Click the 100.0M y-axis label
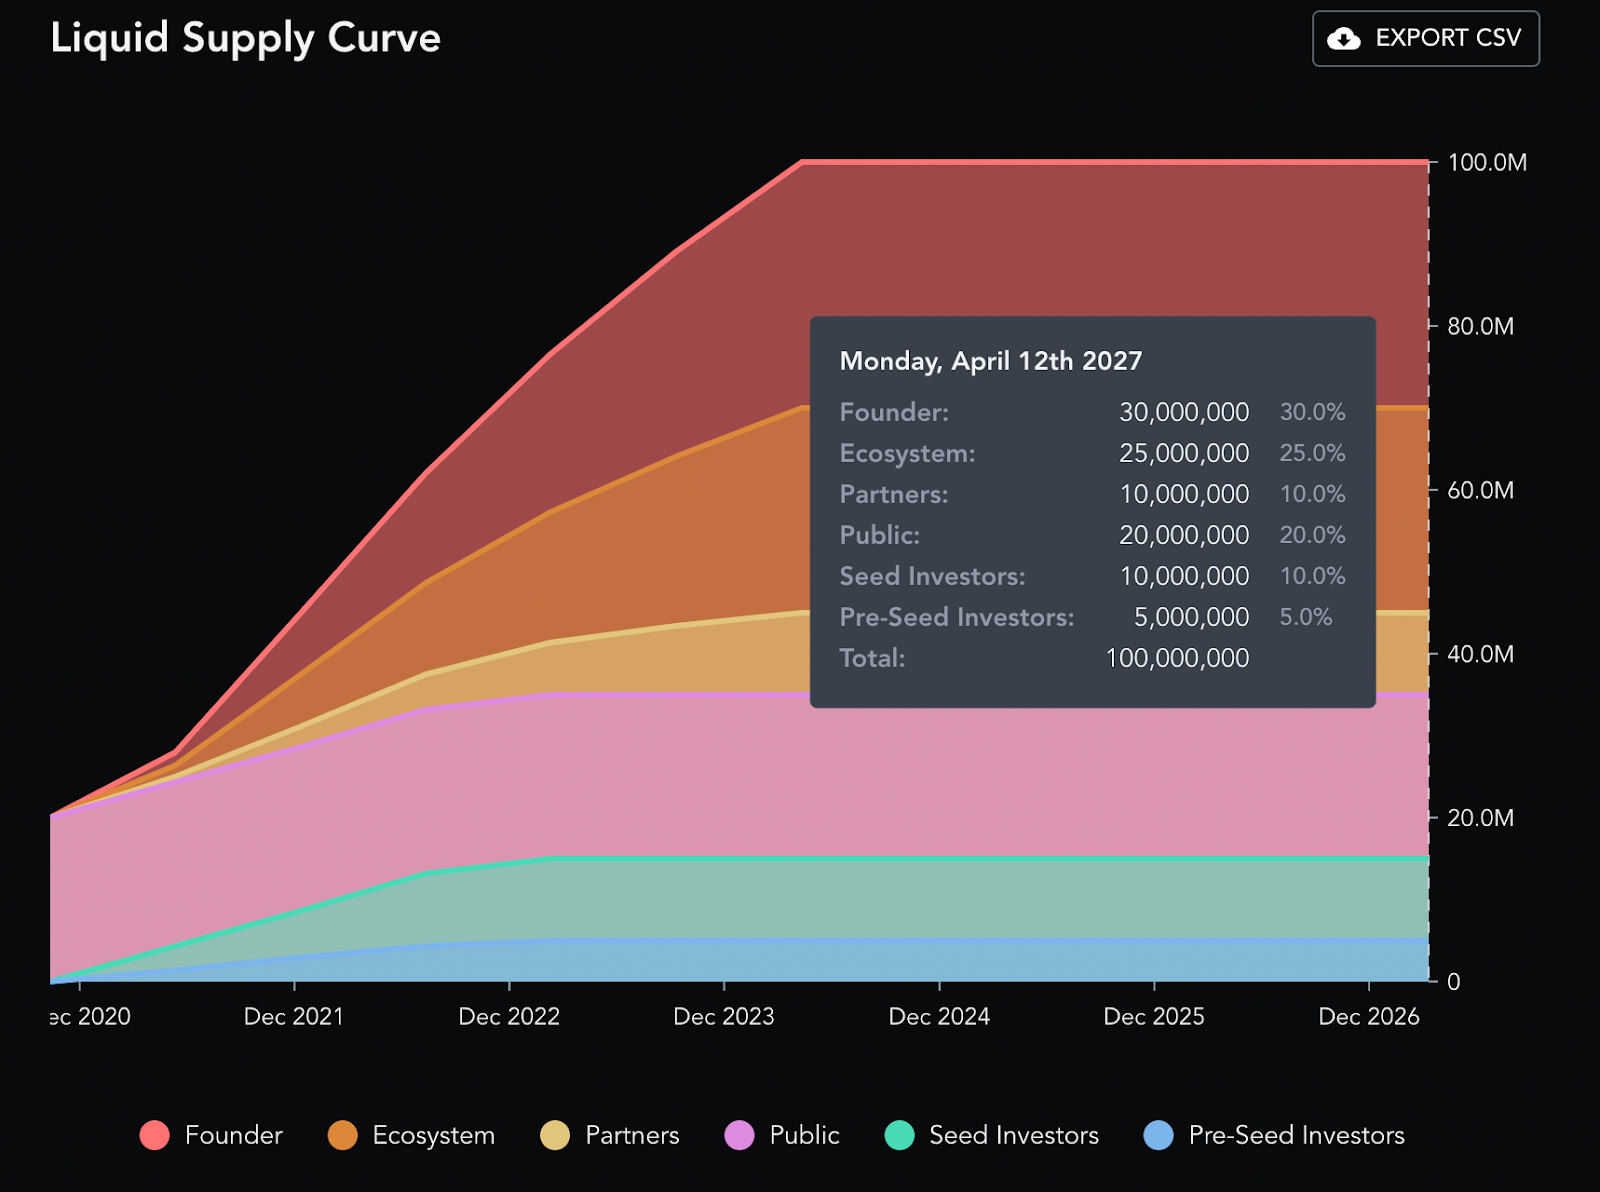The height and width of the screenshot is (1192, 1600). pos(1487,163)
